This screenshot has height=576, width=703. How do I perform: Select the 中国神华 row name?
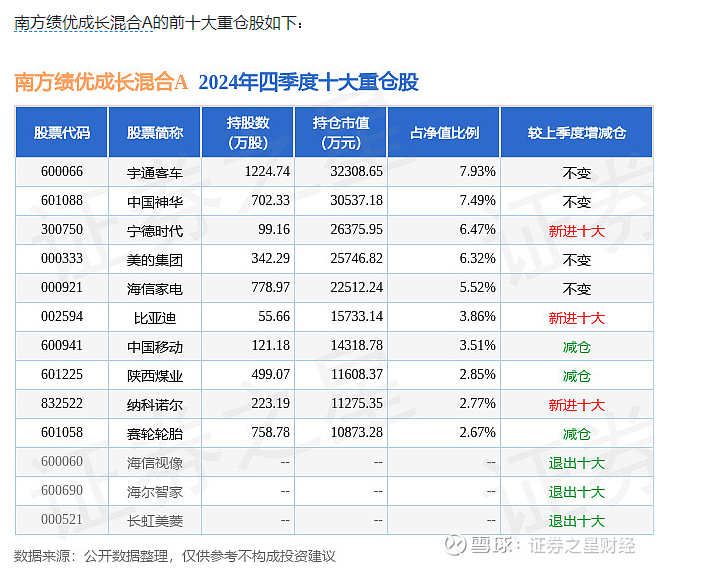click(155, 202)
